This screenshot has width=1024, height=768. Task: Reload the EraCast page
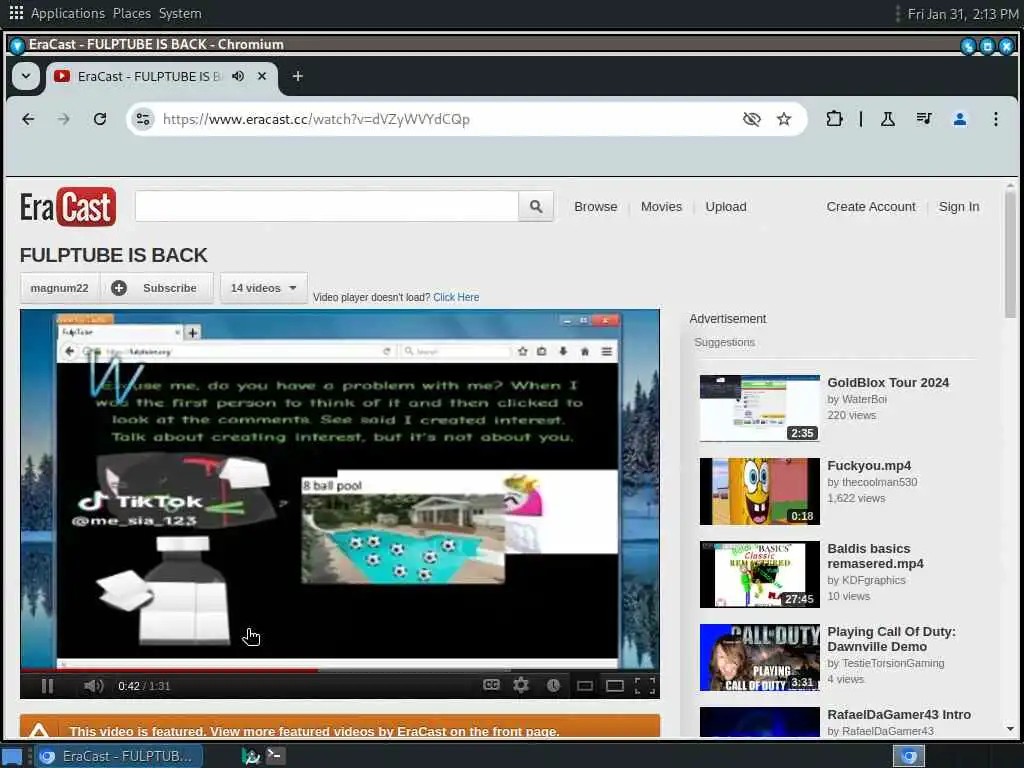click(x=99, y=119)
